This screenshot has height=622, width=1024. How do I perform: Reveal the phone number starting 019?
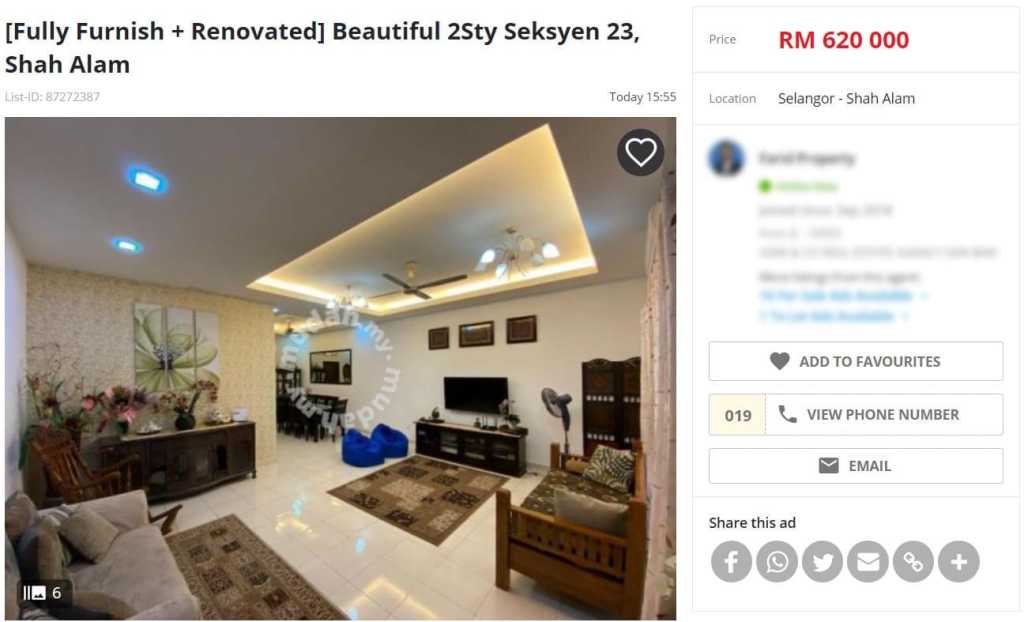[x=856, y=414]
